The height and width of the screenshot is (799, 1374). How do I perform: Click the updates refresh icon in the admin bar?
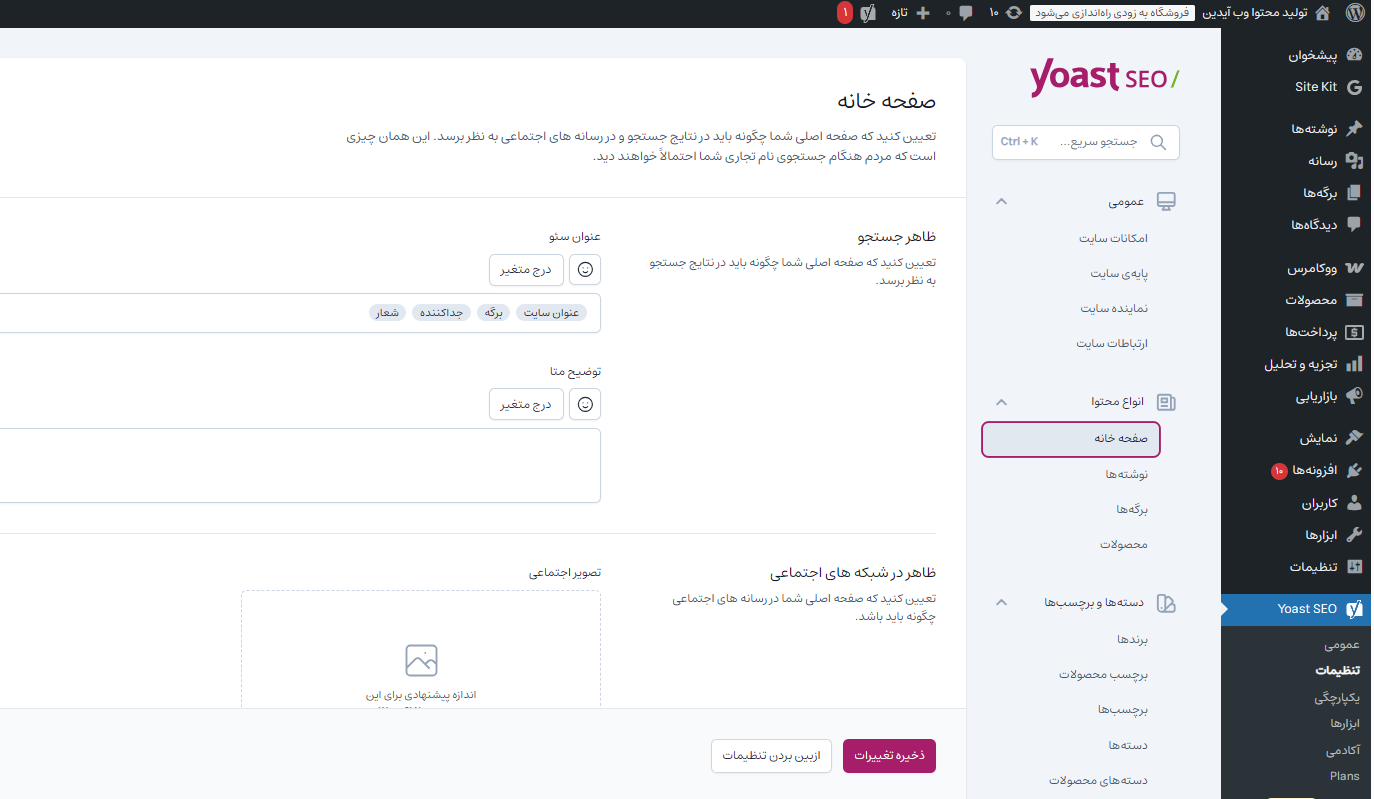click(1013, 13)
